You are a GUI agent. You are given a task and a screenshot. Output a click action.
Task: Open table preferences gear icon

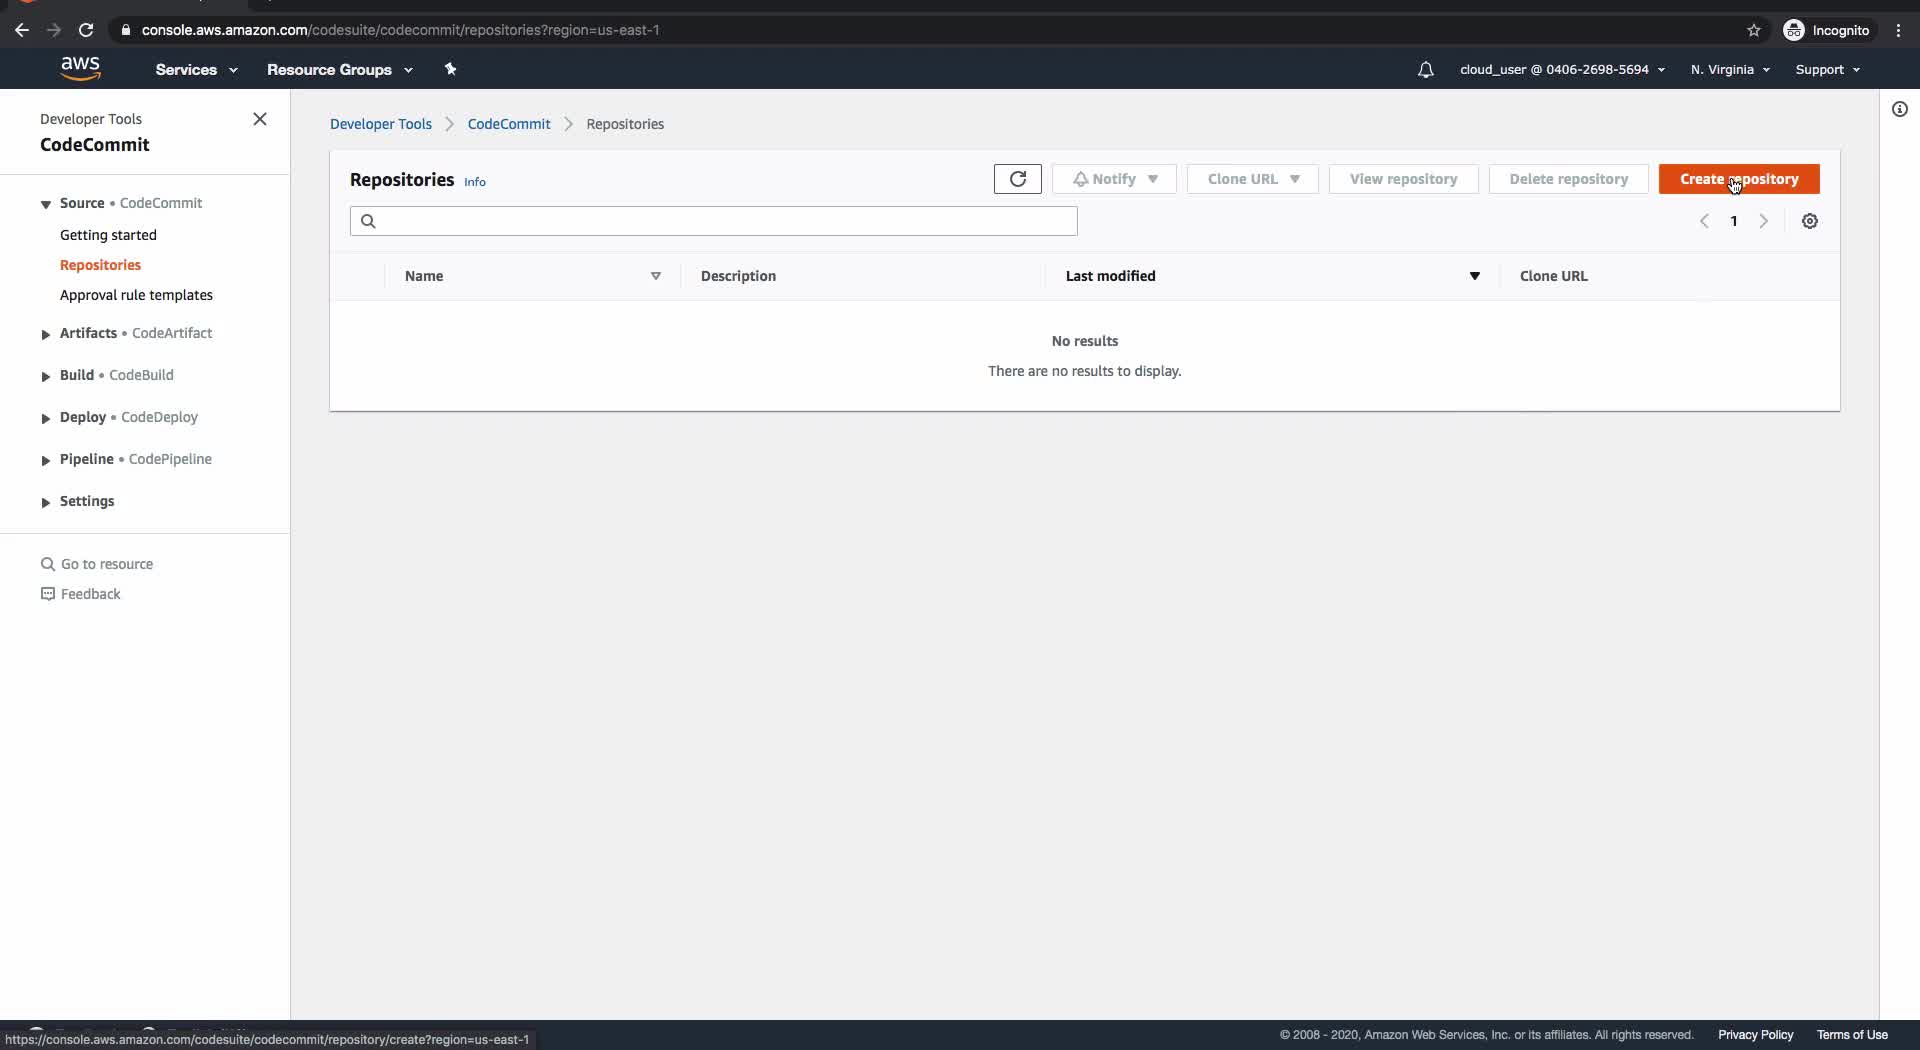1810,221
